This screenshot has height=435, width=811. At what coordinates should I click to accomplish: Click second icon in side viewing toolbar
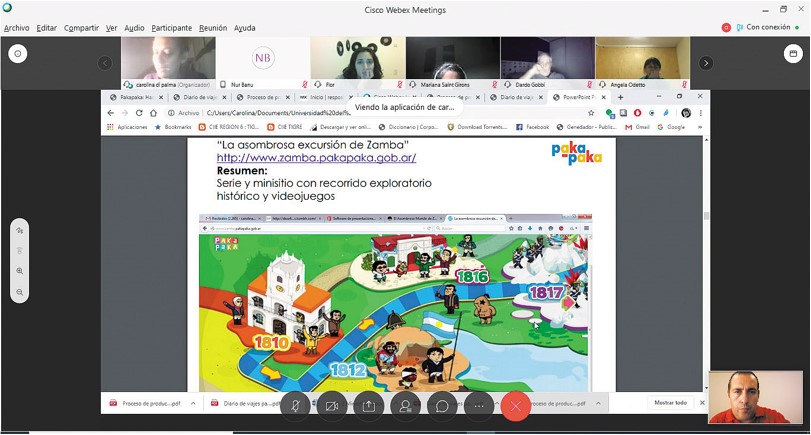pyautogui.click(x=20, y=251)
